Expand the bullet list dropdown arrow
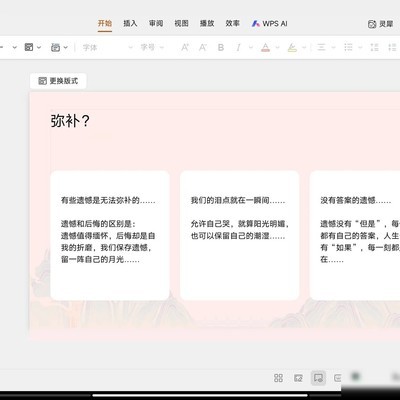 point(360,48)
